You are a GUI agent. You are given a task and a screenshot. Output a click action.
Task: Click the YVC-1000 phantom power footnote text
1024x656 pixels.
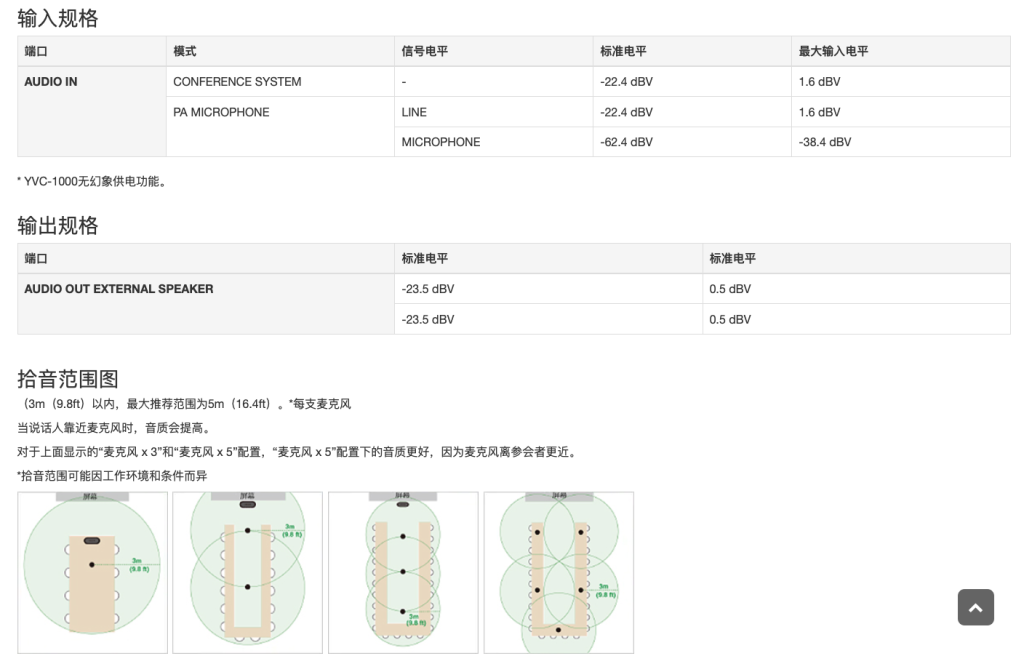[92, 182]
